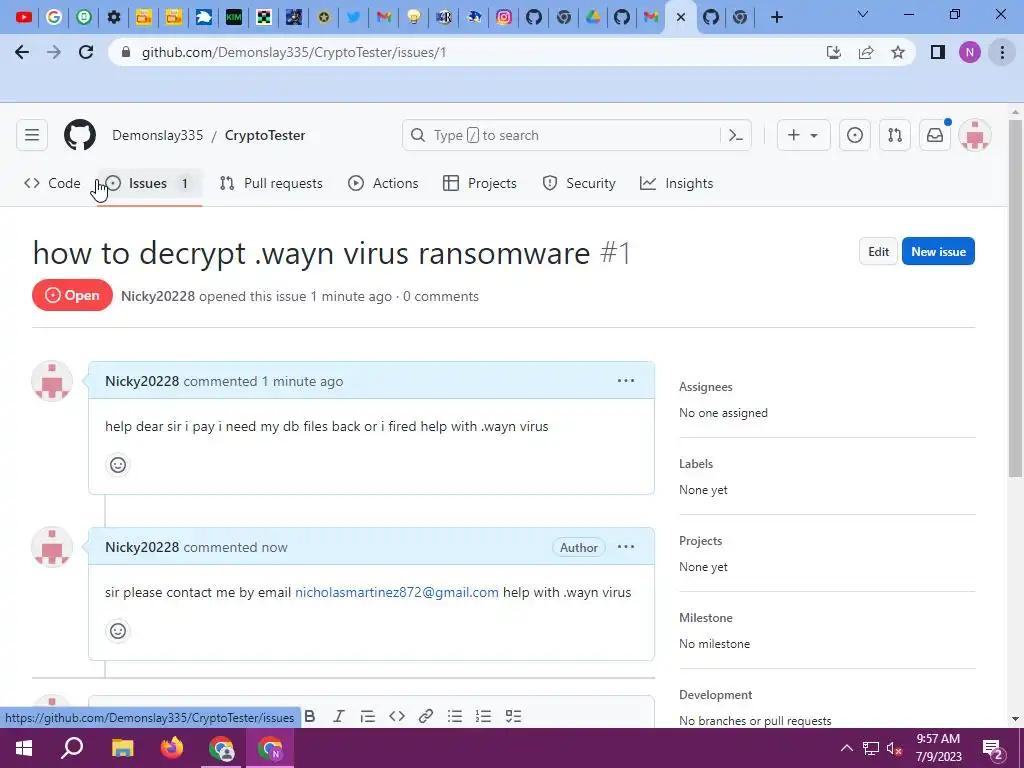This screenshot has height=768, width=1024.
Task: Open Firefox from the taskbar
Action: tap(172, 748)
